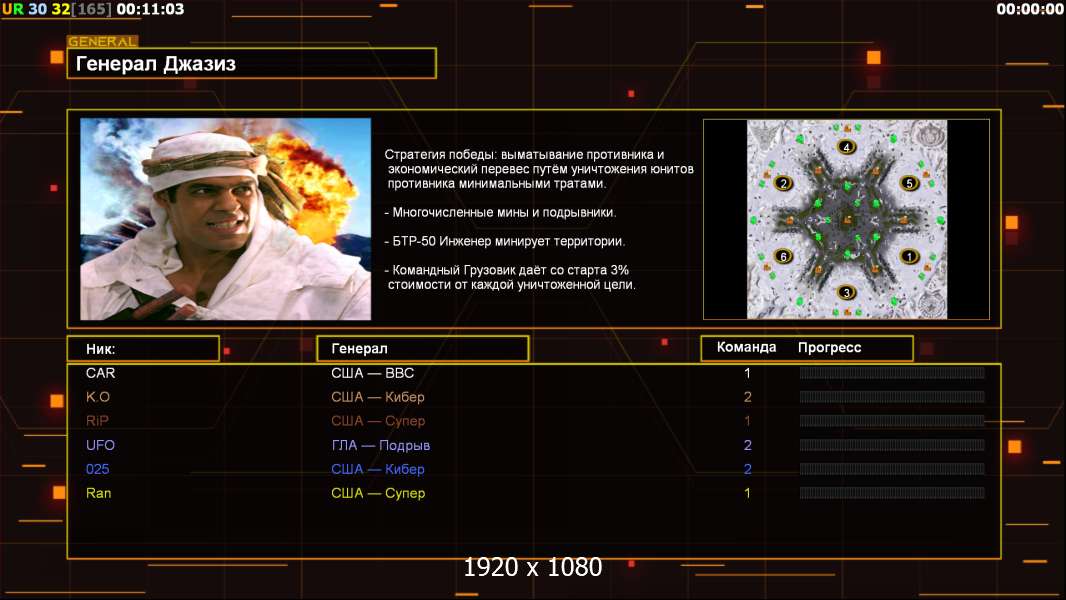This screenshot has width=1066, height=600.
Task: Select player CAR in the list
Action: 101,373
